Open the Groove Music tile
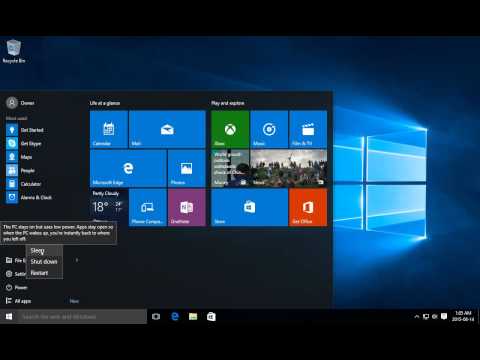 coord(269,129)
